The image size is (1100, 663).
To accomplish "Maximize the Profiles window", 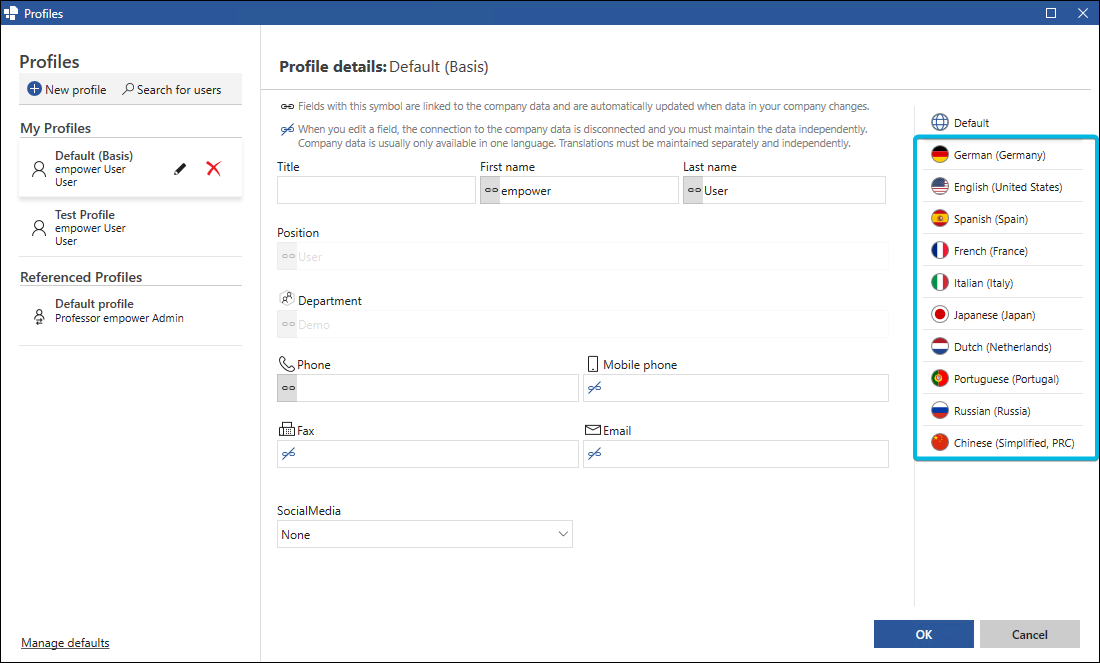I will point(1051,13).
